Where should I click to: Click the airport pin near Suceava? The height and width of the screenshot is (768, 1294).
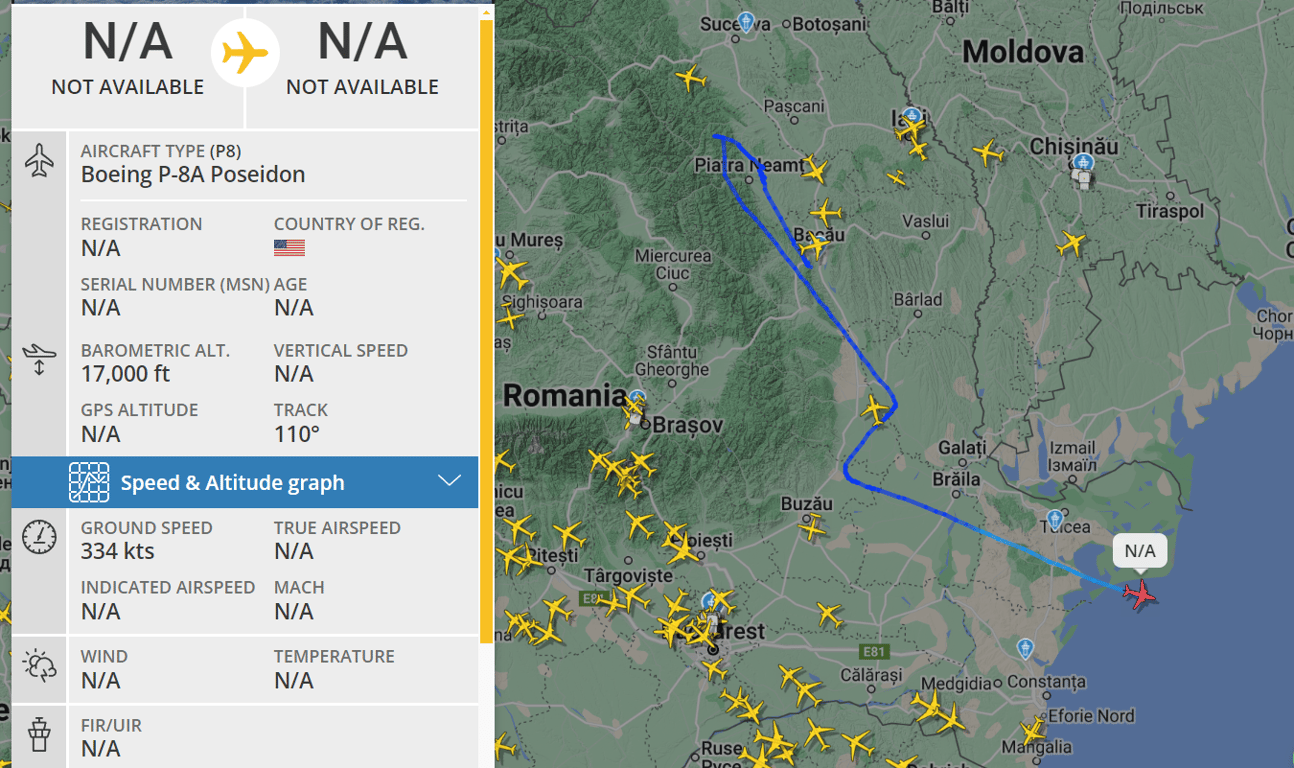point(745,22)
